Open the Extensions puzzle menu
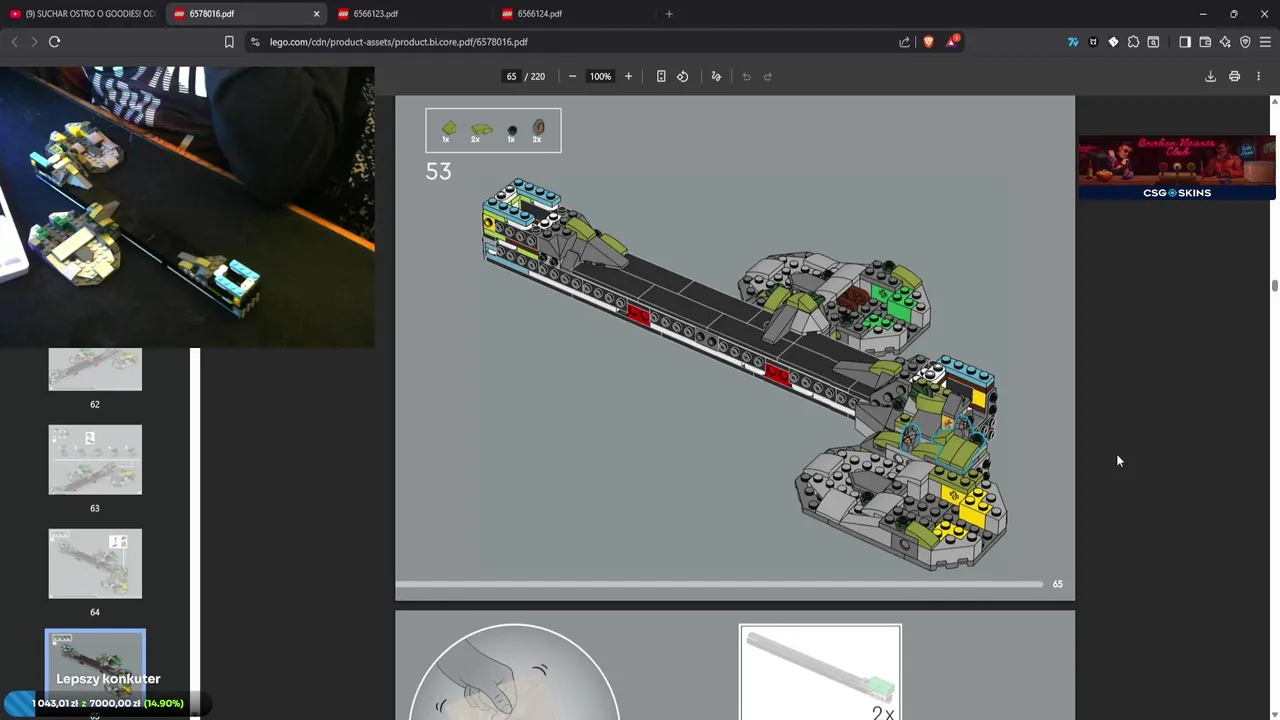Viewport: 1280px width, 720px height. pyautogui.click(x=1133, y=42)
